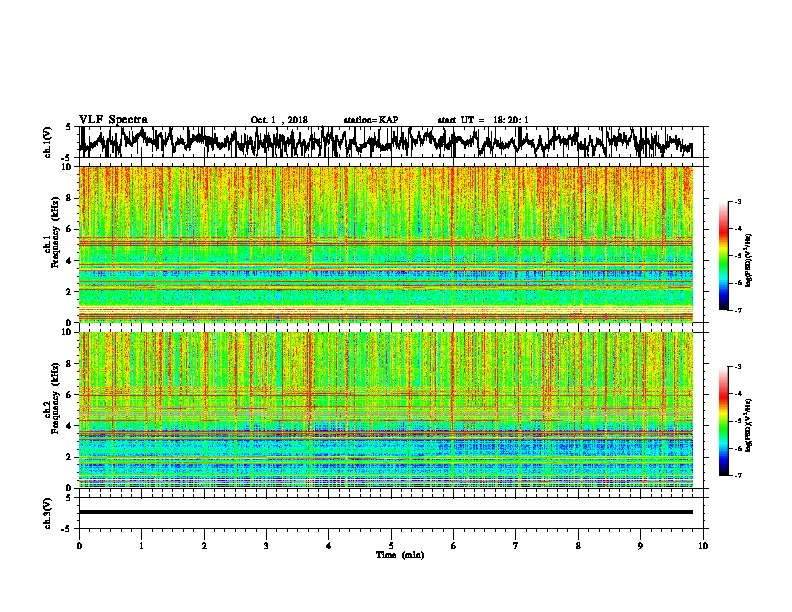Click time-axis tick label "0"
792x612 pixels.
(x=79, y=546)
